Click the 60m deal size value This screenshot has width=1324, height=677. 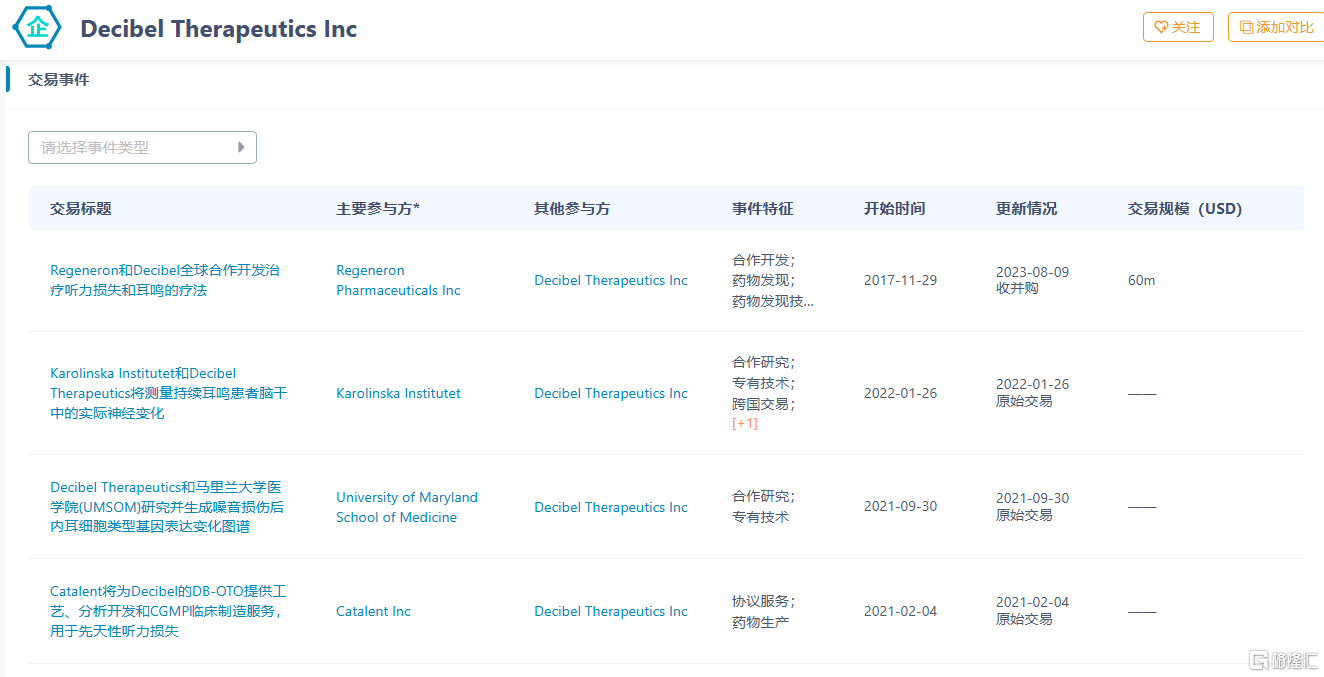[1141, 280]
